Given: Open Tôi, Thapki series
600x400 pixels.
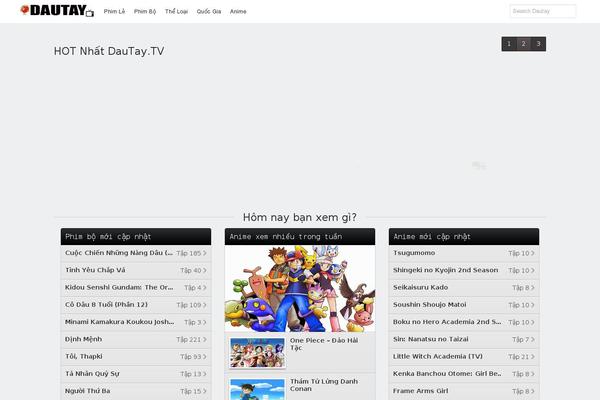Looking at the screenshot, I should point(84,356).
